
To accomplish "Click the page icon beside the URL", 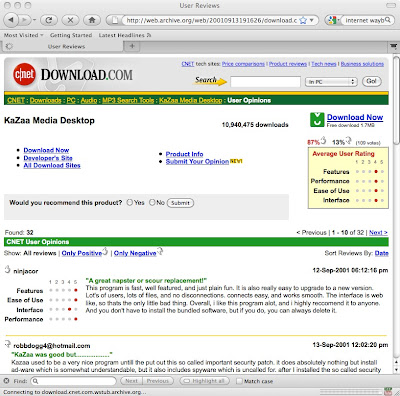I will coord(115,21).
